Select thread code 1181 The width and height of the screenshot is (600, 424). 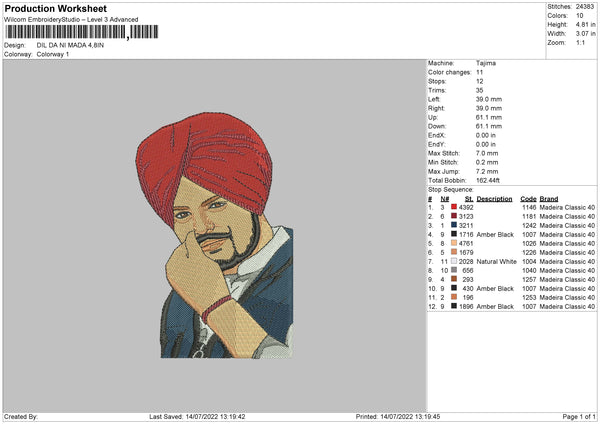[529, 217]
